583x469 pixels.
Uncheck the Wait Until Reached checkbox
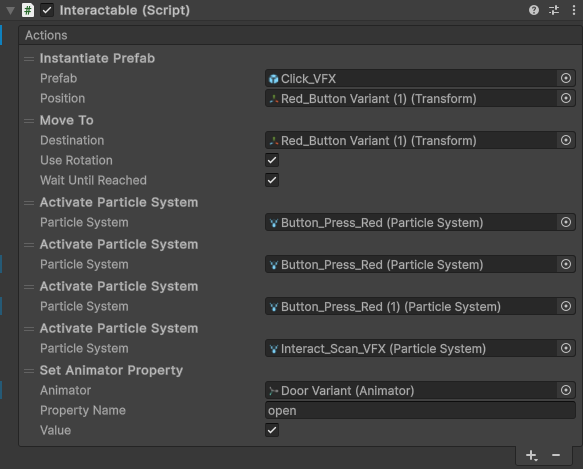[272, 180]
